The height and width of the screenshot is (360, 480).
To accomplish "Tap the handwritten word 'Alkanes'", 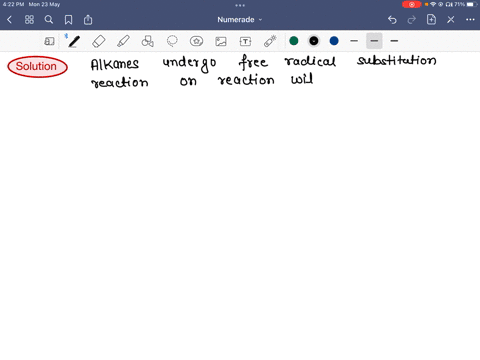I will tap(115, 64).
